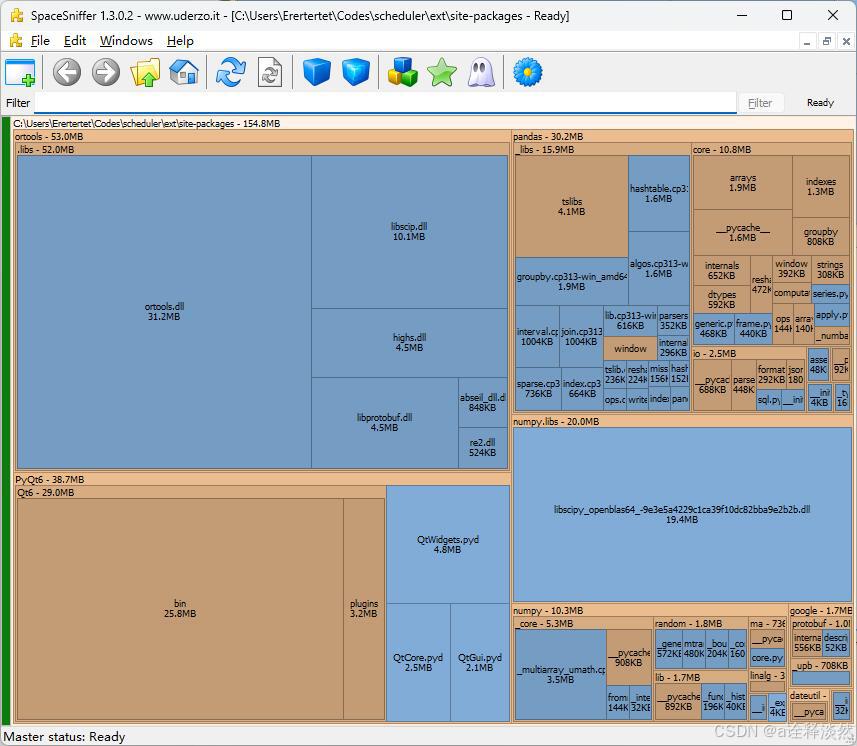Select the arrays 1.9MB folder block
Viewport: 857px width, 746px height.
742,183
